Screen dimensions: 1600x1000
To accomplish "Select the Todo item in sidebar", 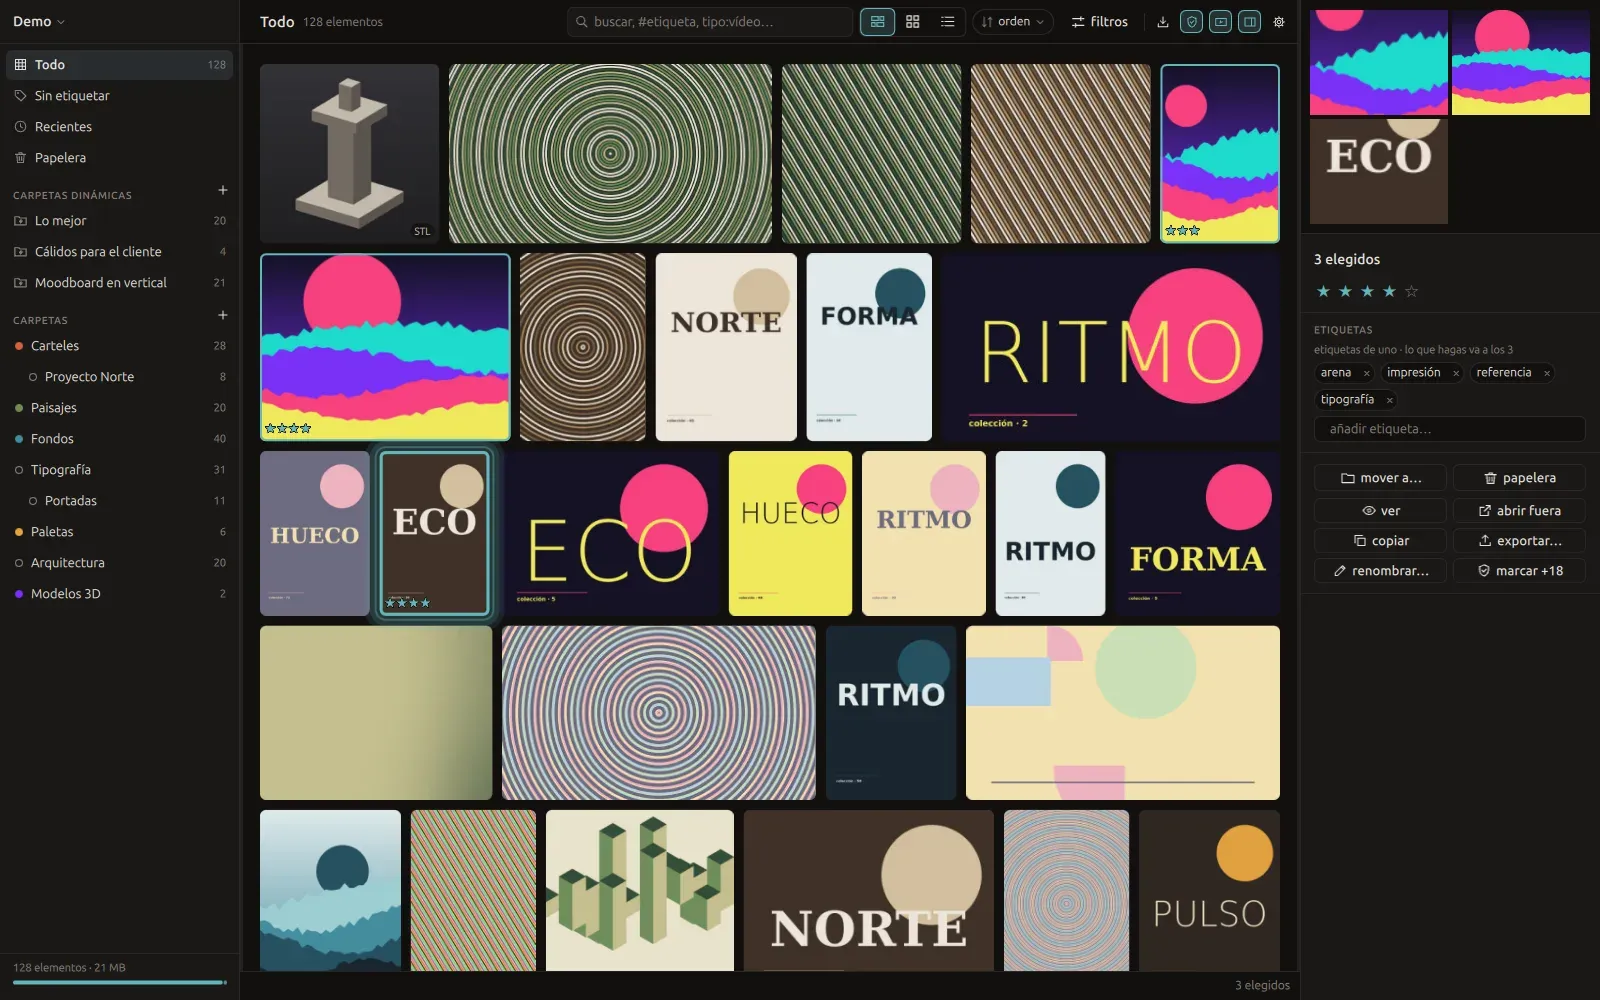I will pos(119,64).
